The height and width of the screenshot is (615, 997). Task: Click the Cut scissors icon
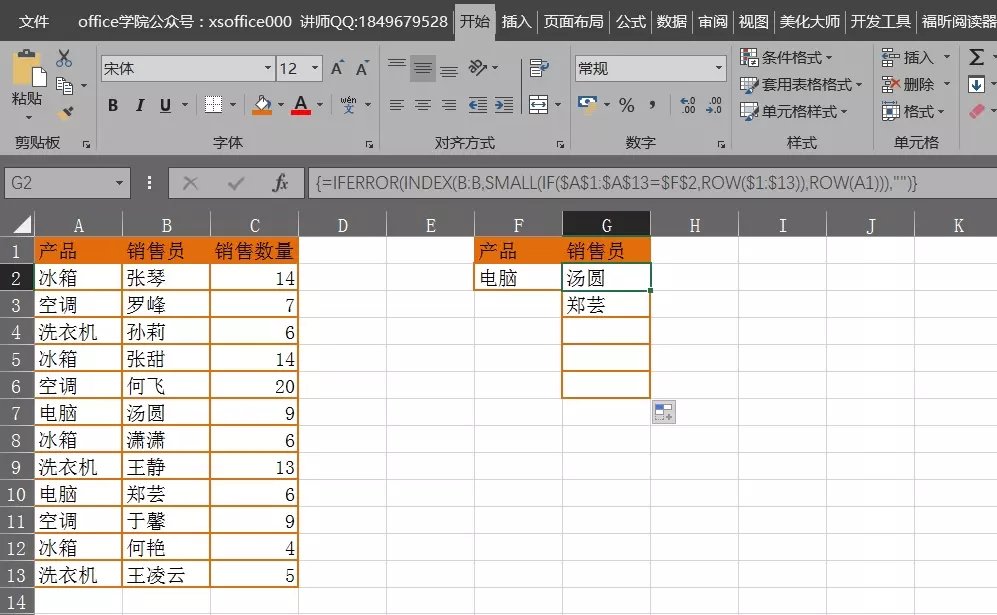click(x=64, y=59)
